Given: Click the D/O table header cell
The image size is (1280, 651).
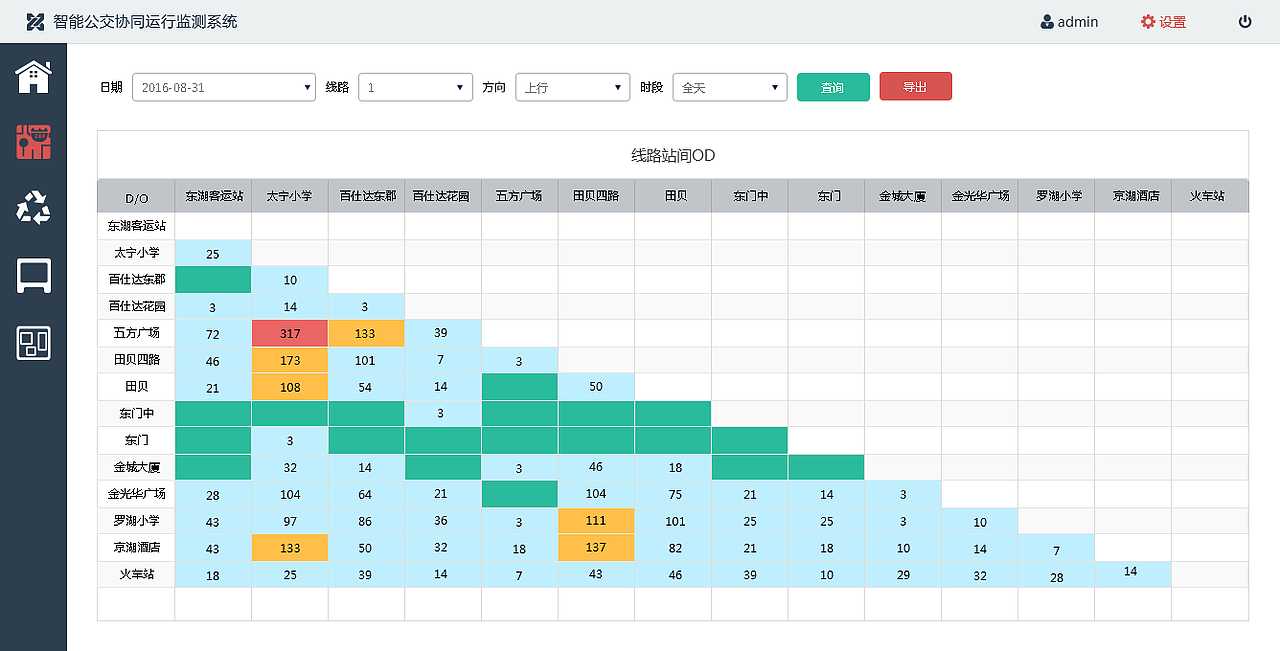Looking at the screenshot, I should (x=136, y=197).
